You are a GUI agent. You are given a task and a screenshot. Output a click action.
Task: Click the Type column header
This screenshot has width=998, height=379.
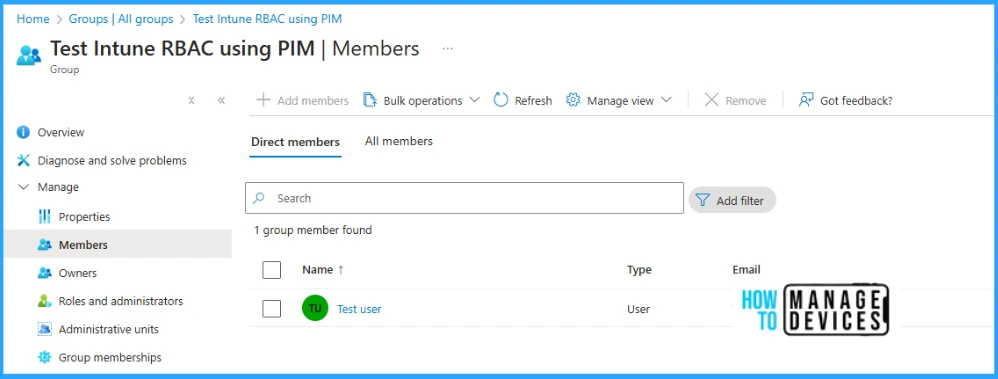639,269
